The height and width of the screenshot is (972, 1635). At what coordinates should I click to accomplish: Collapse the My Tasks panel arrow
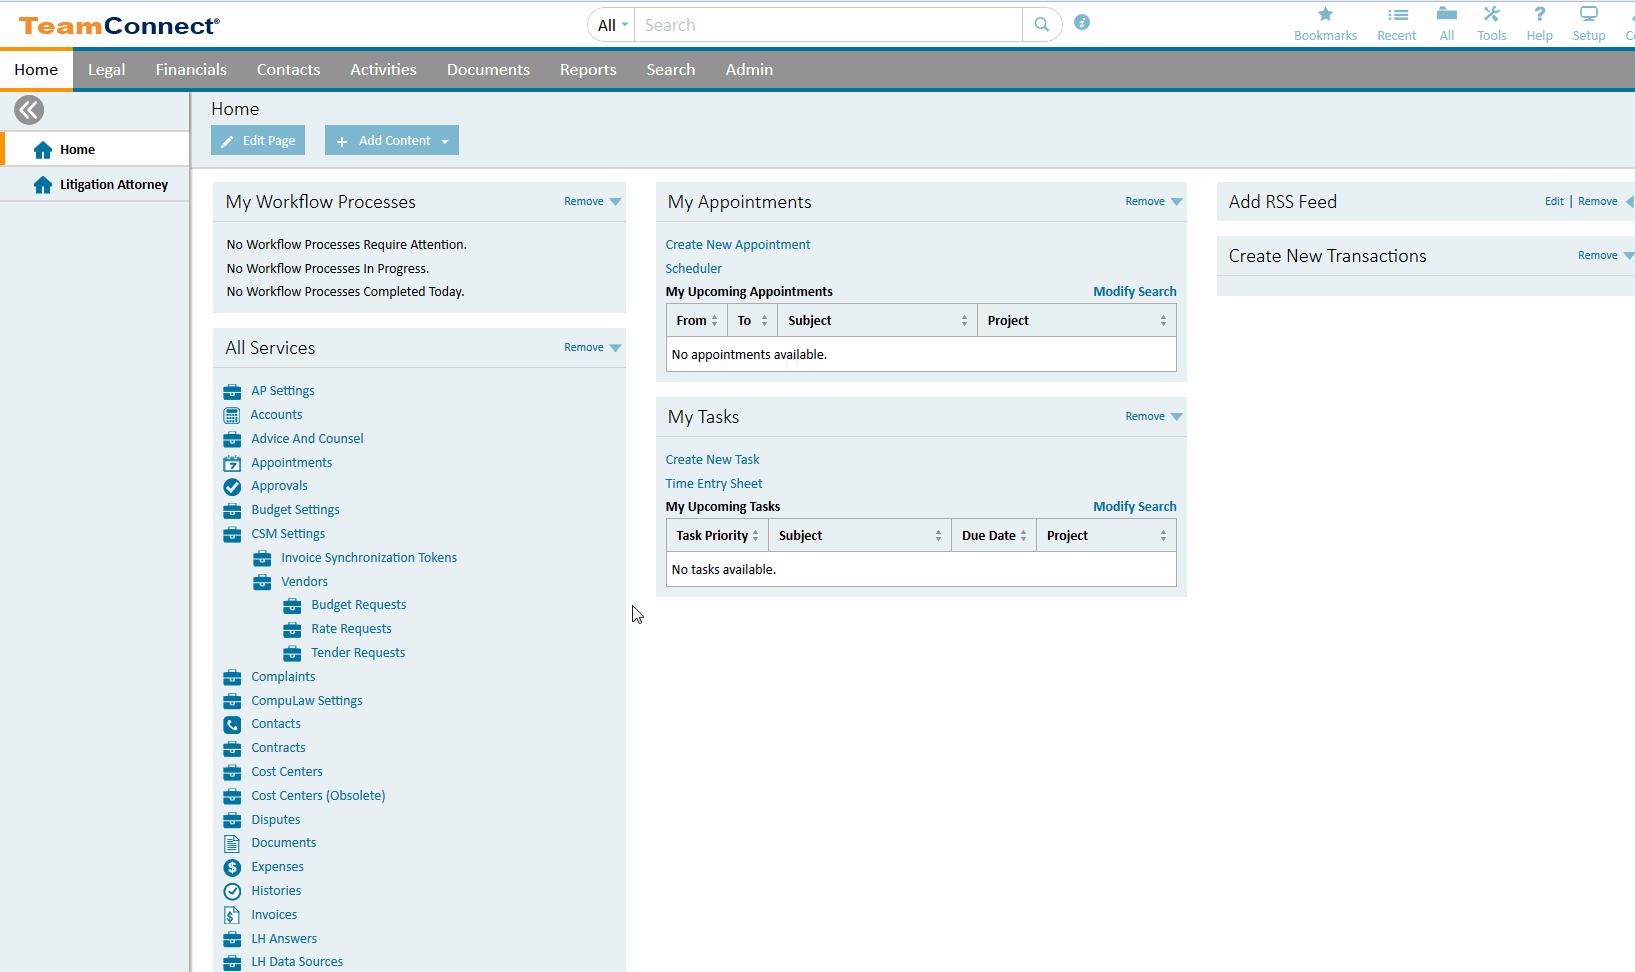[1176, 417]
